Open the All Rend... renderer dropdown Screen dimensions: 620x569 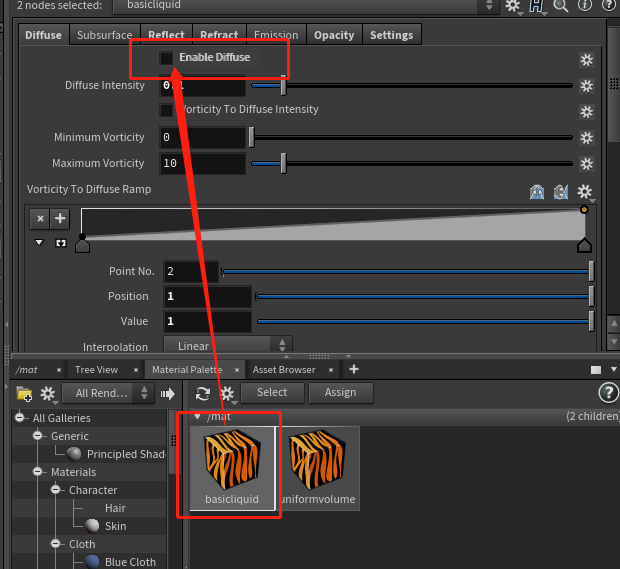pos(107,393)
